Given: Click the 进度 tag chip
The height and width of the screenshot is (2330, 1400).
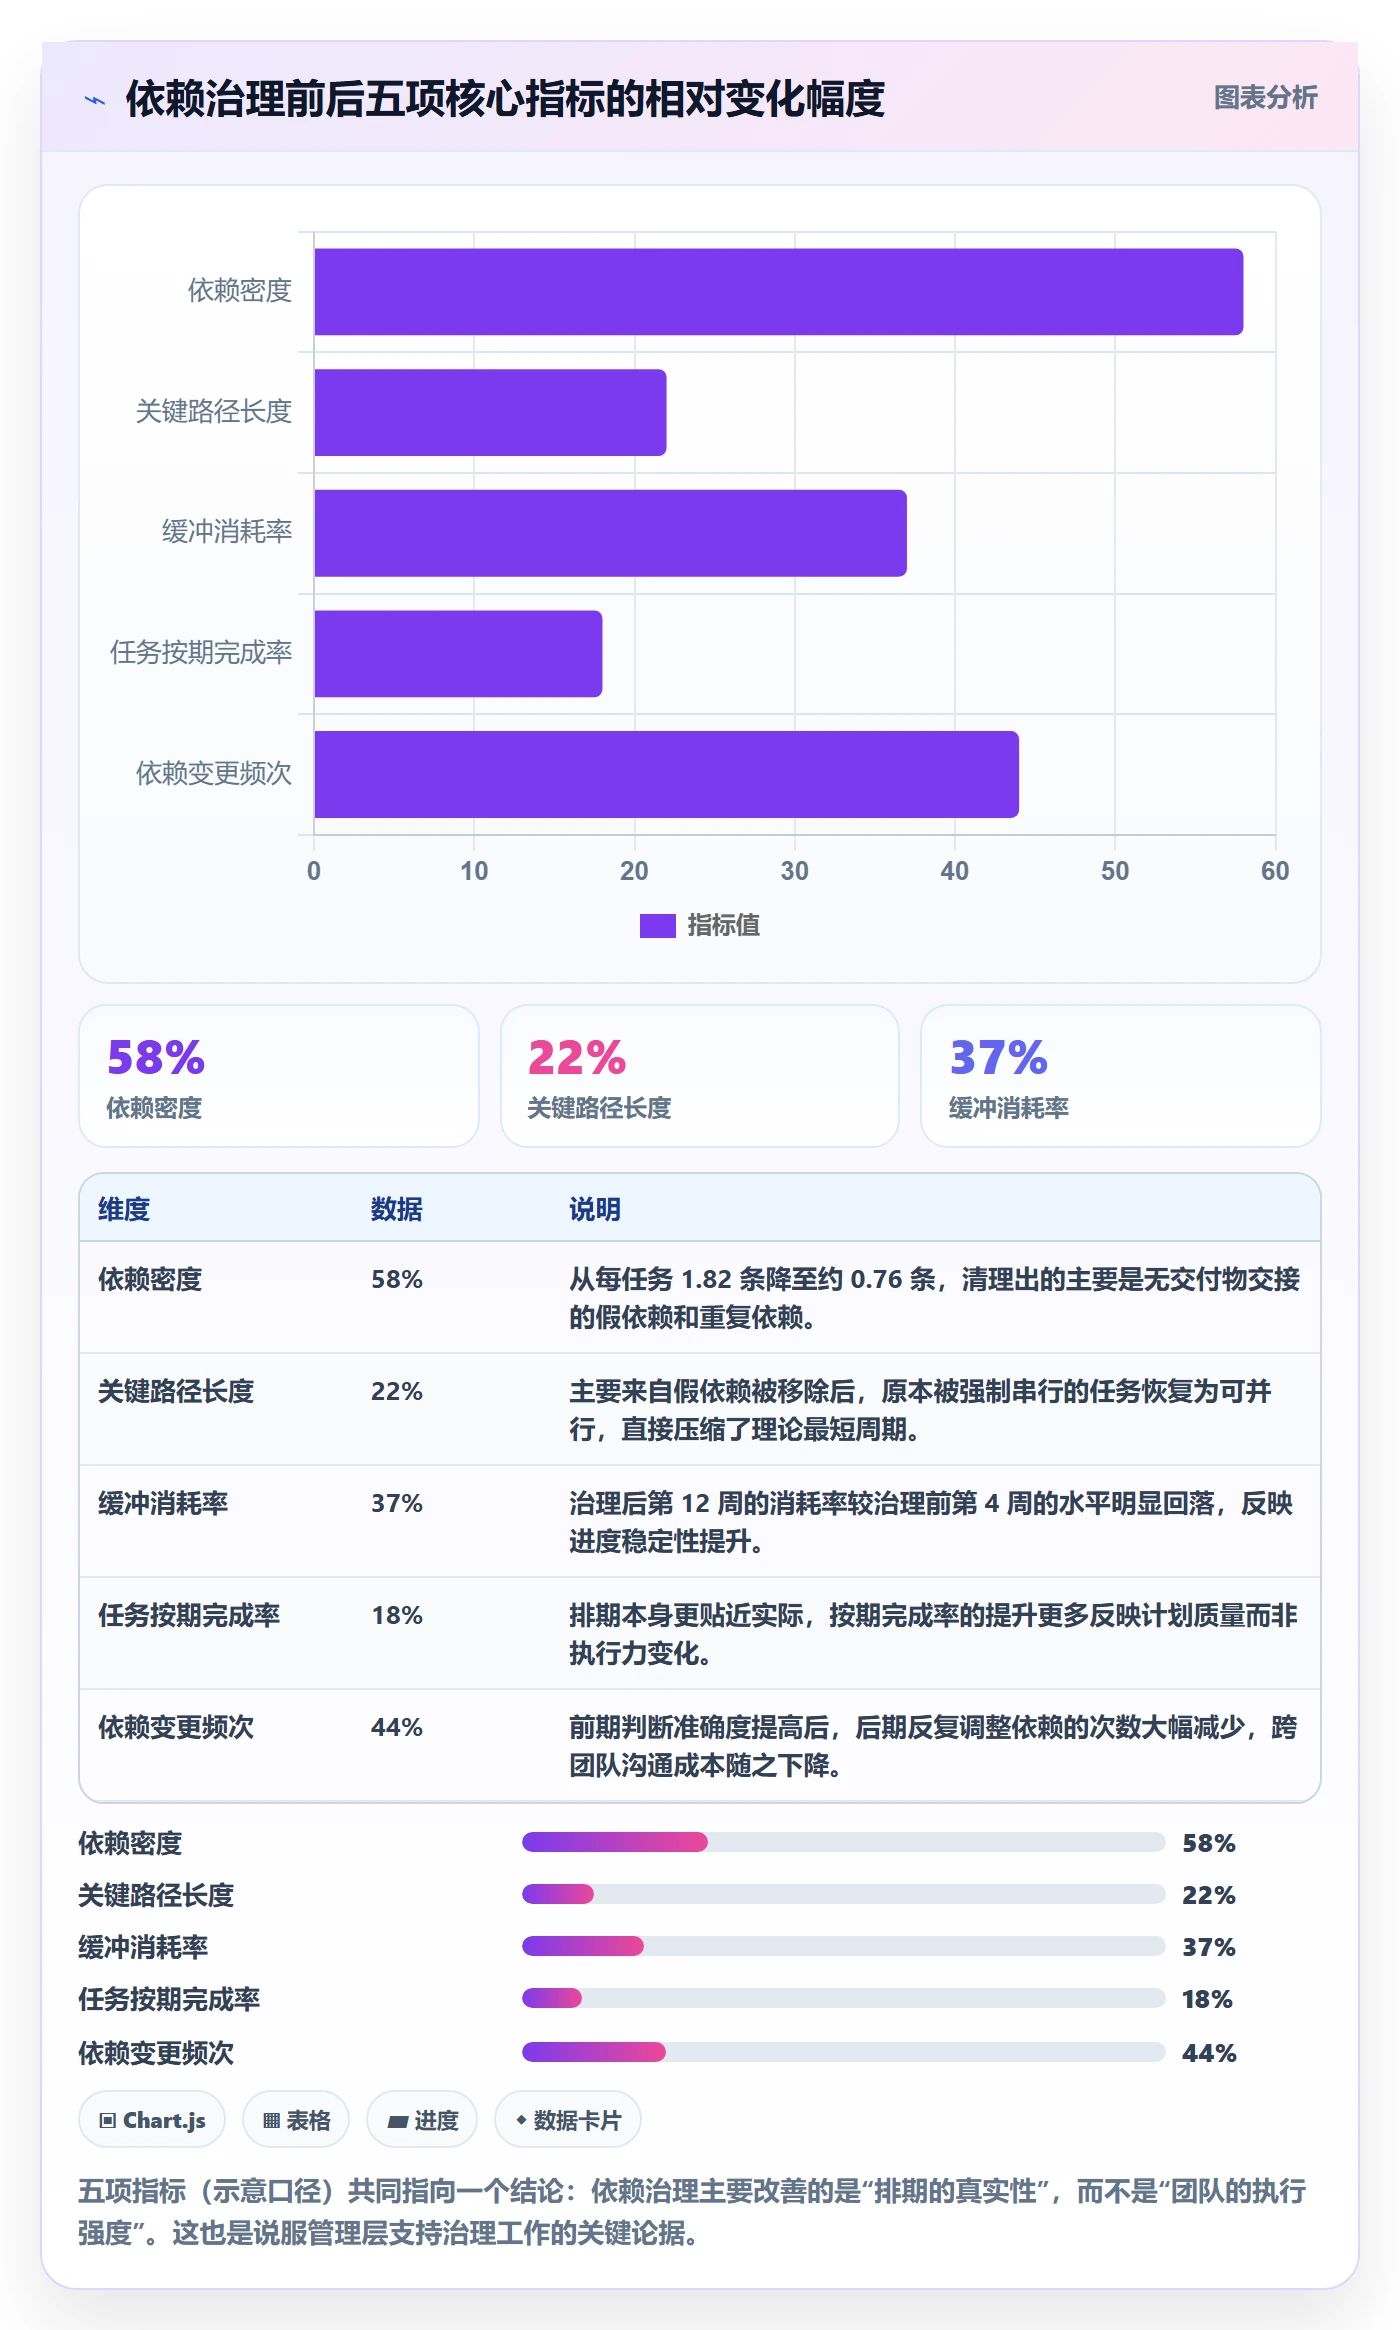Looking at the screenshot, I should click(422, 2120).
